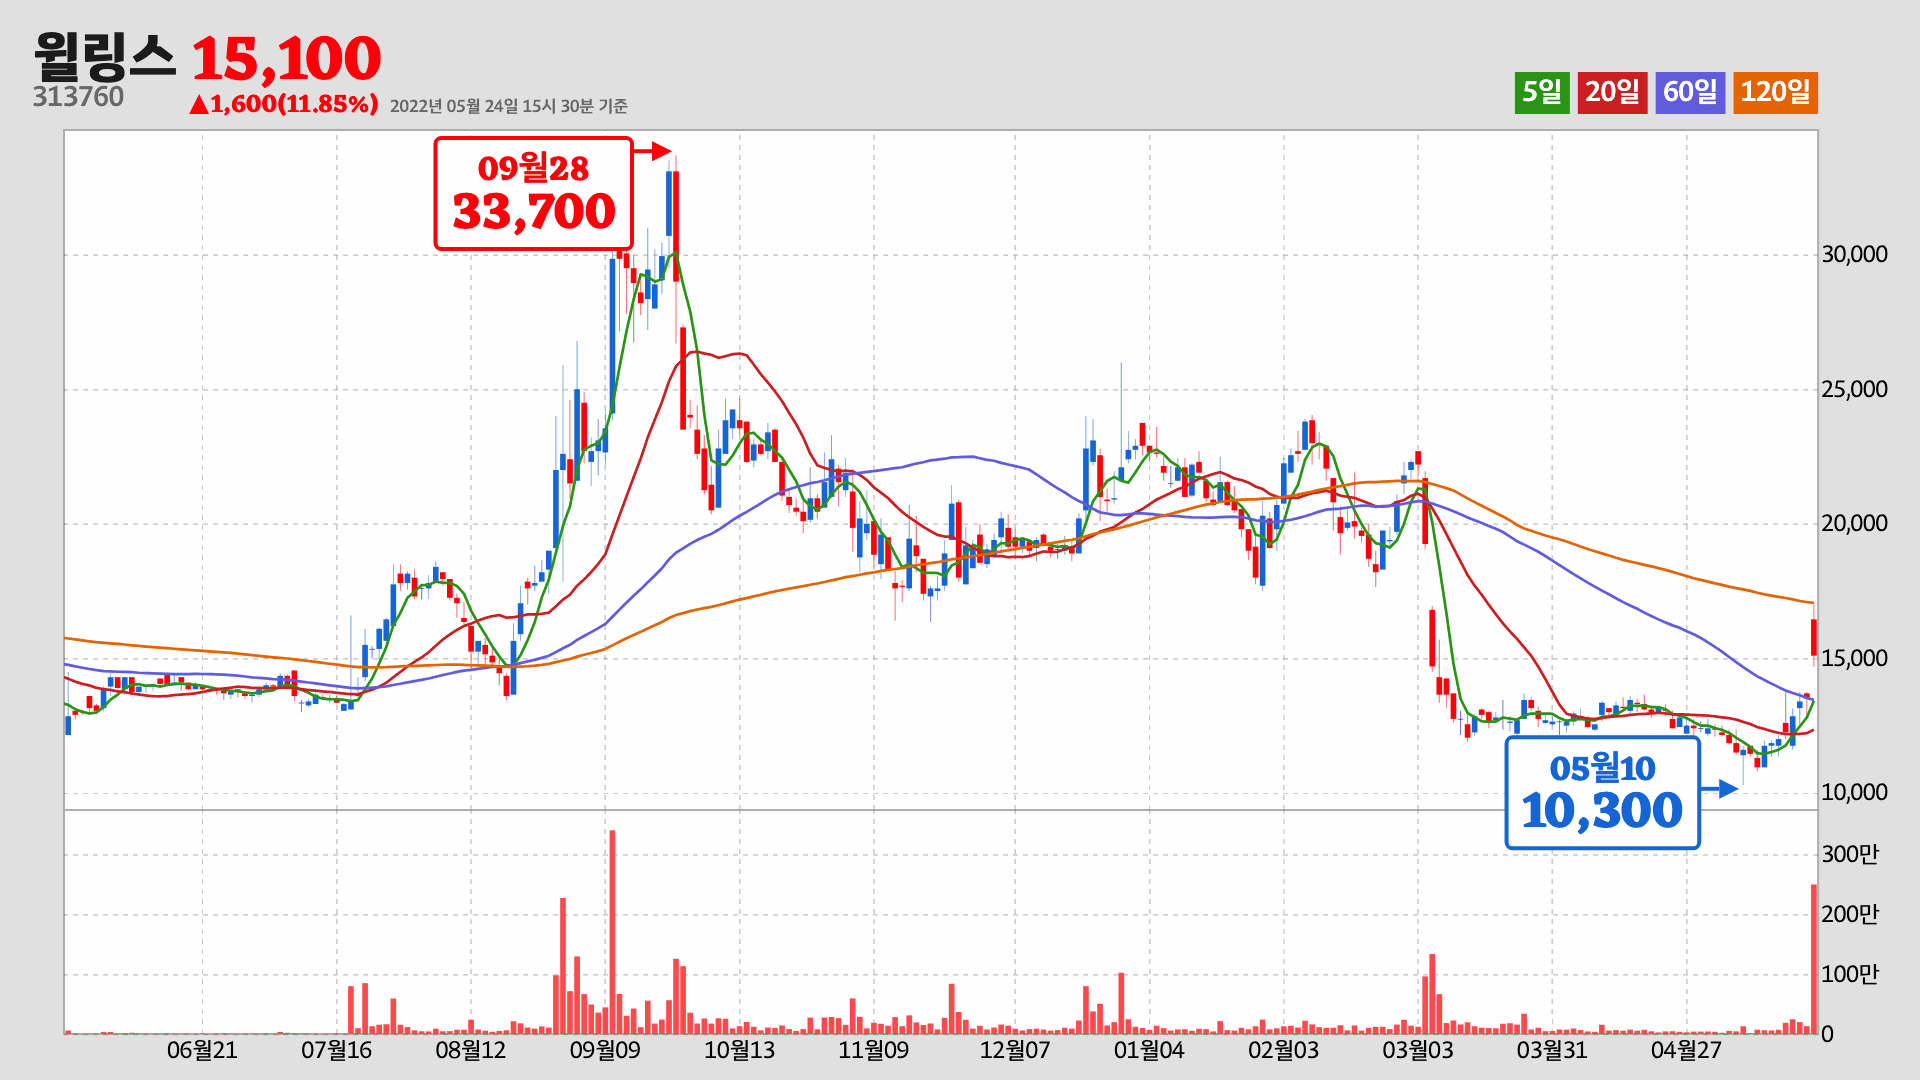1920x1080 pixels.
Task: Click the 200만 volume axis label
Action: coord(1850,914)
